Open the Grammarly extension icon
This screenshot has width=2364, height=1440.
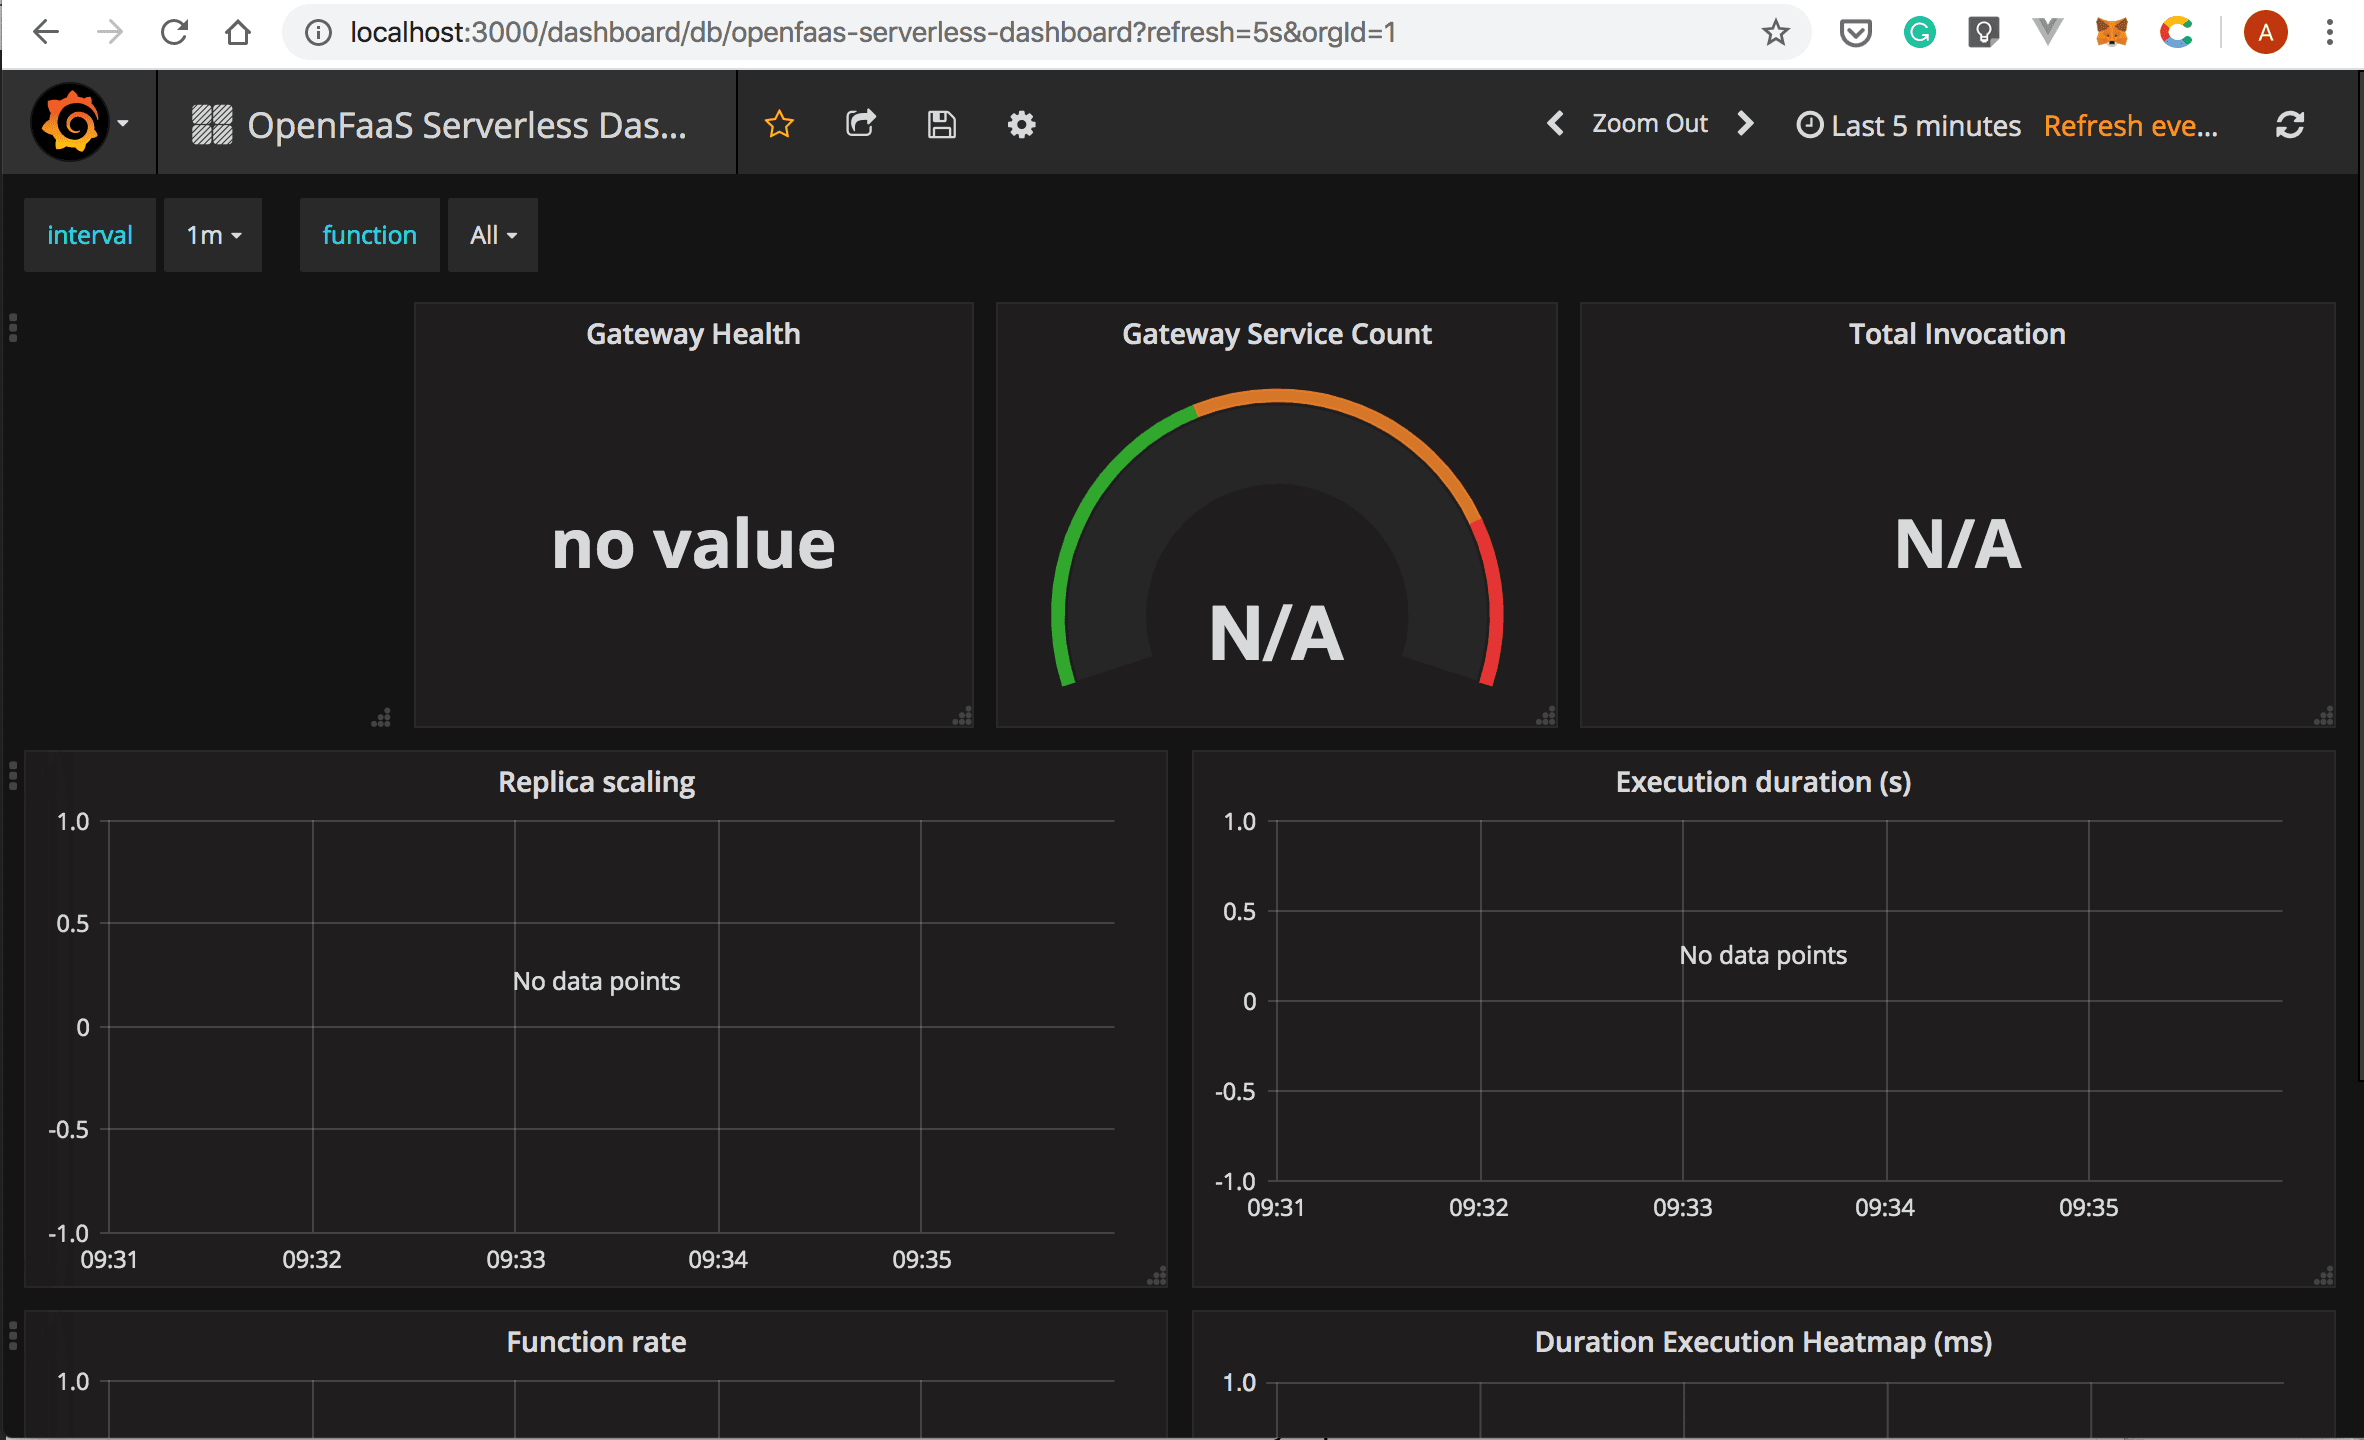[x=1919, y=33]
